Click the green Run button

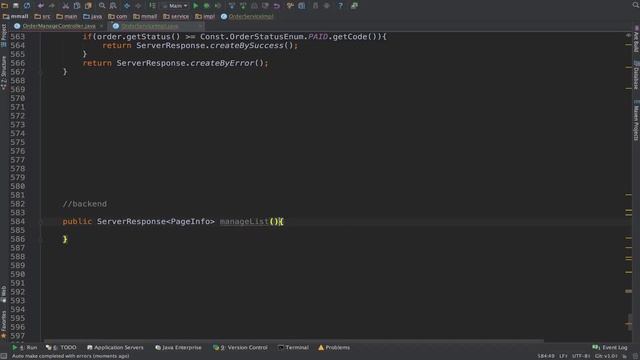click(x=196, y=6)
